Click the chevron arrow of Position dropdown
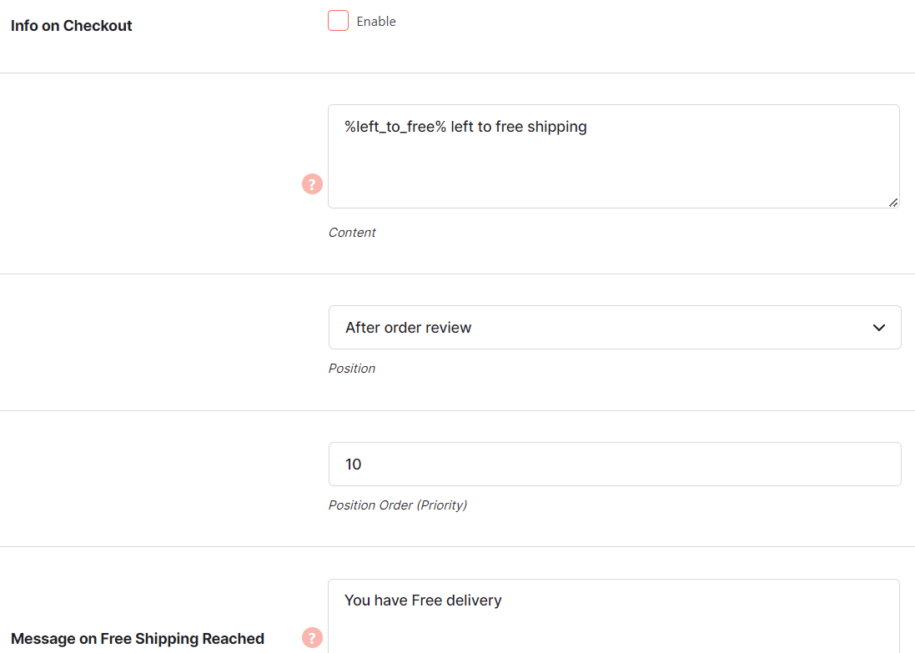The image size is (915, 653). (879, 328)
